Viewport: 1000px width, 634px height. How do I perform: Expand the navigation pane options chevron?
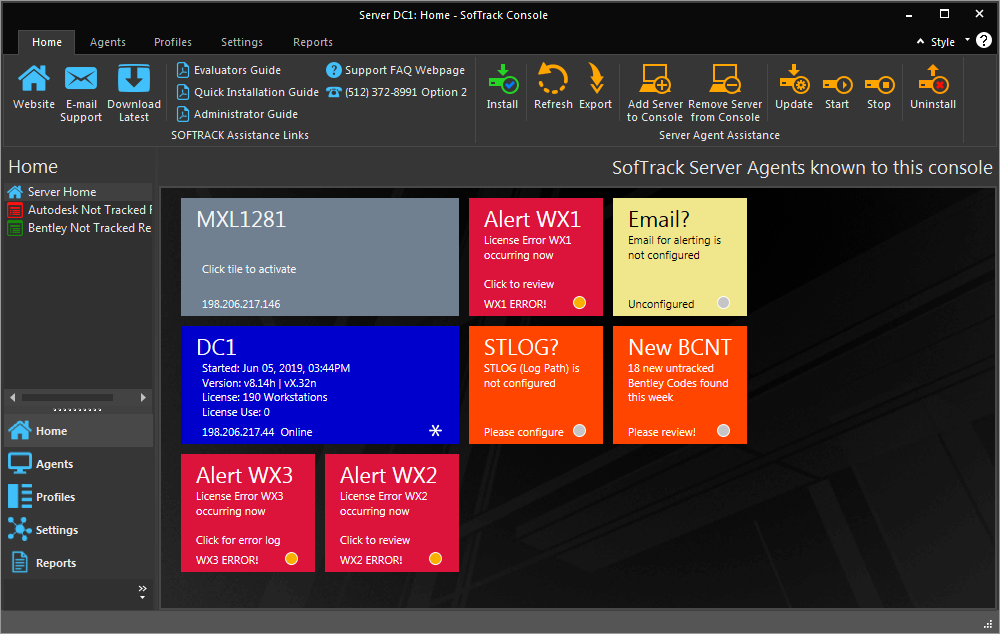click(x=142, y=591)
